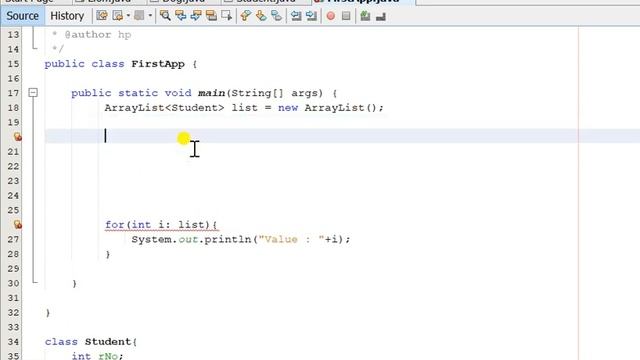The image size is (640, 360).
Task: Click the grayed-out Forward navigation icon
Action: pos(139,16)
